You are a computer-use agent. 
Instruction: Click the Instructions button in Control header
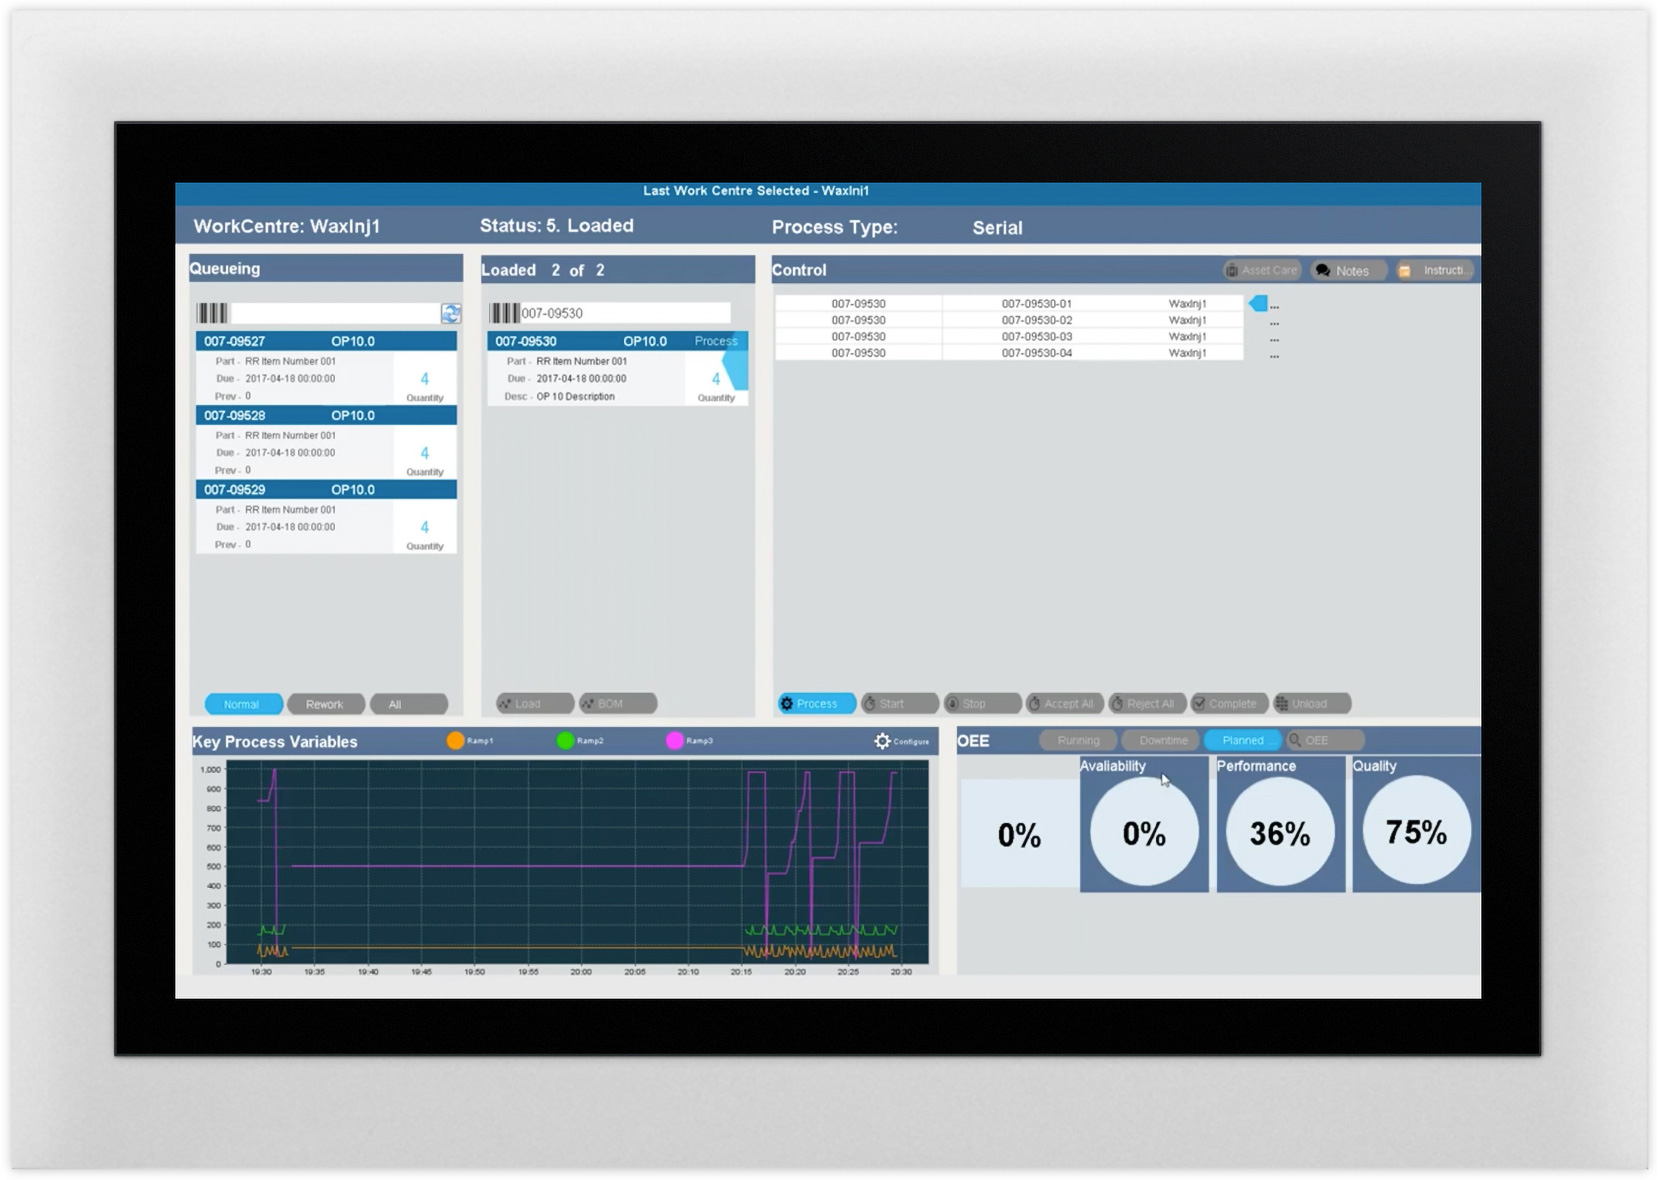pos(1435,271)
